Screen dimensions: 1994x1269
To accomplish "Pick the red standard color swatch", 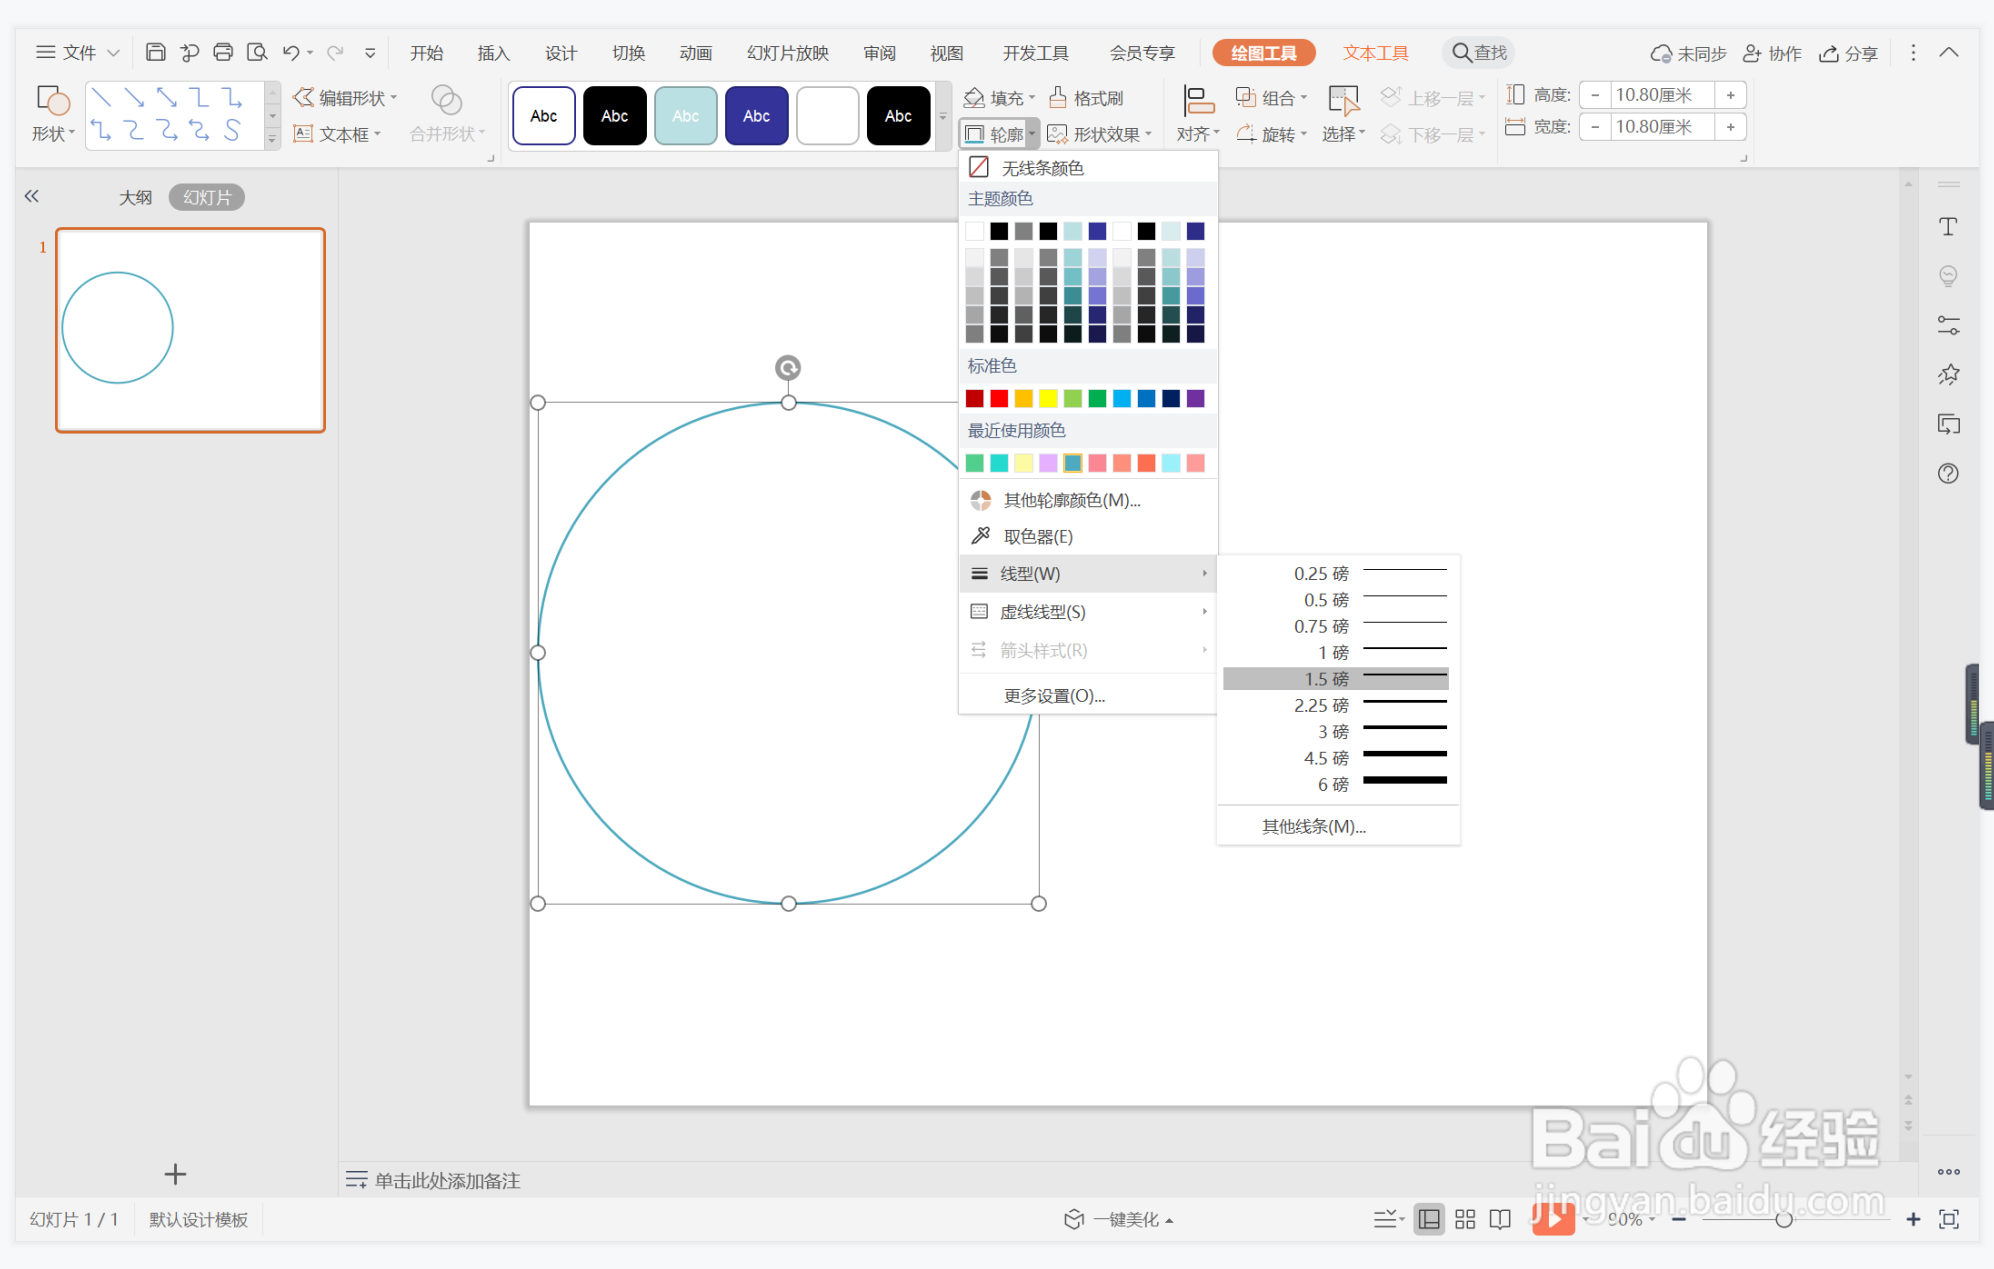I will [999, 399].
